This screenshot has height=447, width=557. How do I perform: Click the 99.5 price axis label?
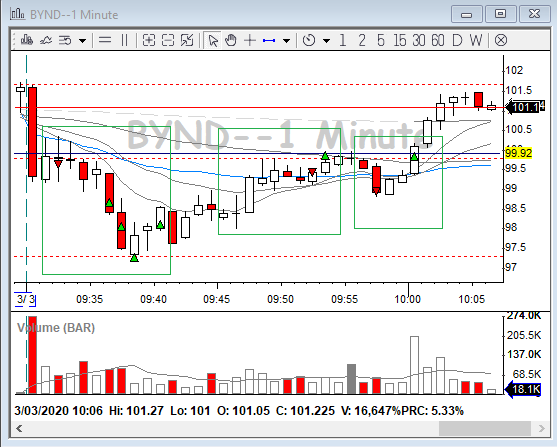coord(515,168)
